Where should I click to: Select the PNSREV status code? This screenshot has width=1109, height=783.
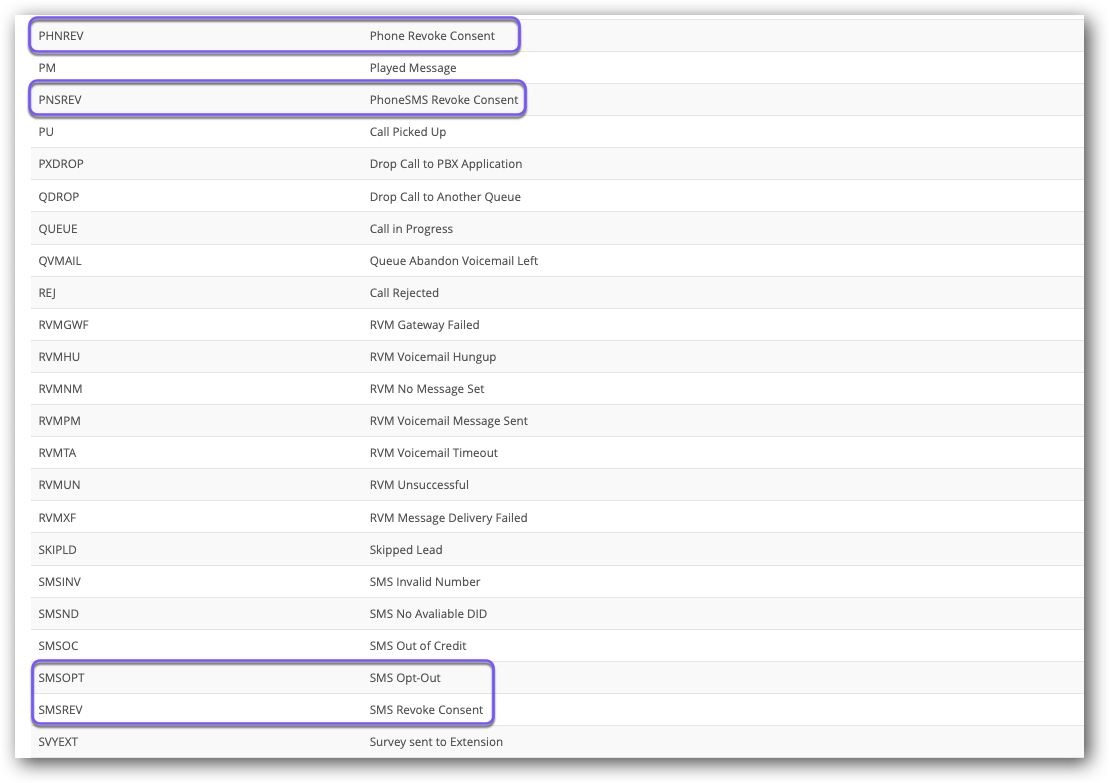click(60, 100)
